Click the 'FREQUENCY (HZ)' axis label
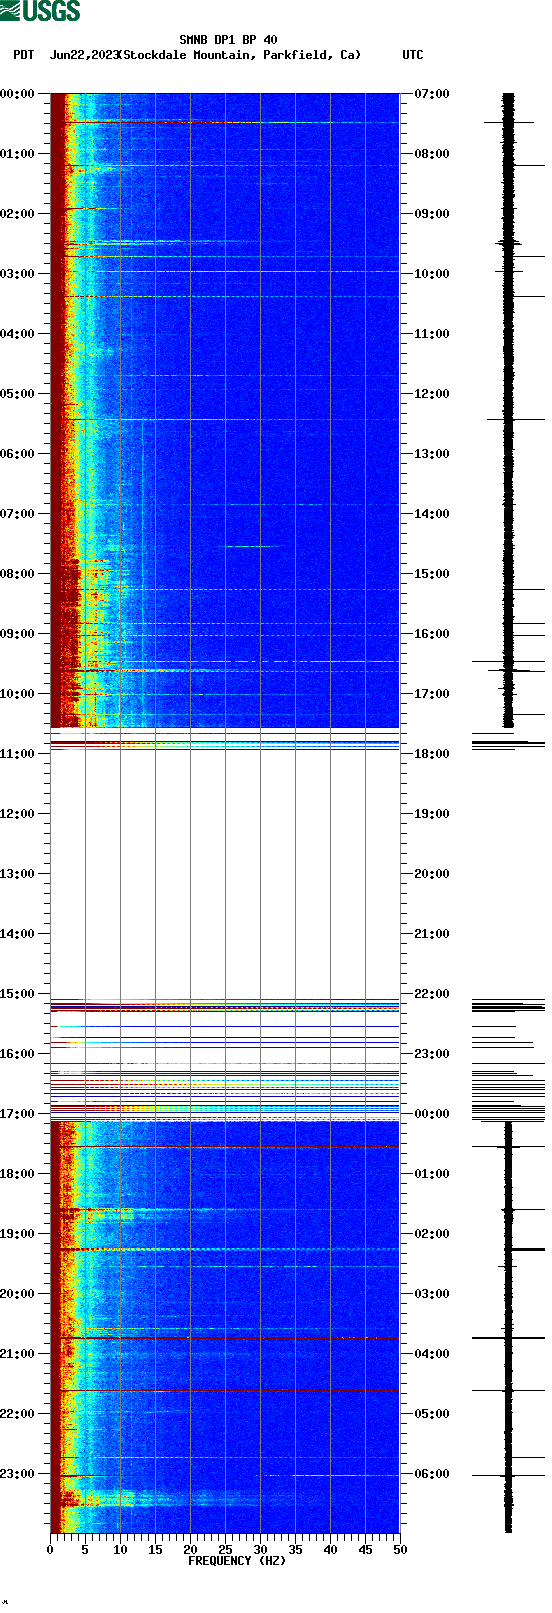Screen dimensions: 552x1613 [x=237, y=1560]
